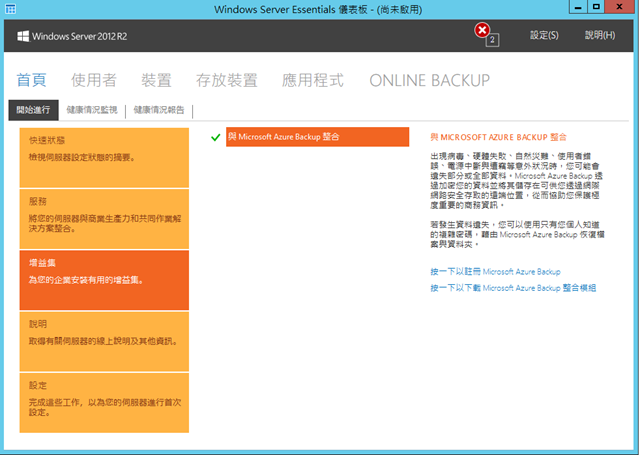640x455 pixels.
Task: Switch to the 使用者 tab
Action: coord(94,80)
